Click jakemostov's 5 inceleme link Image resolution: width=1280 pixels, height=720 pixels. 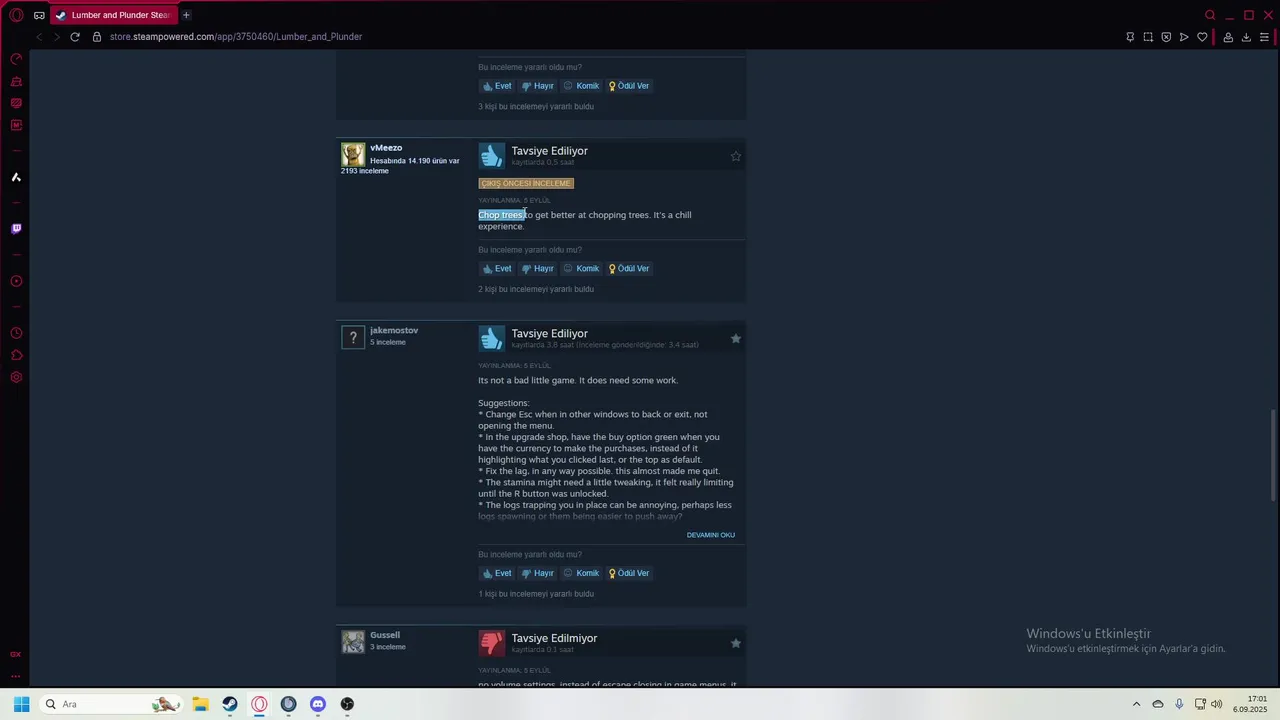(388, 342)
